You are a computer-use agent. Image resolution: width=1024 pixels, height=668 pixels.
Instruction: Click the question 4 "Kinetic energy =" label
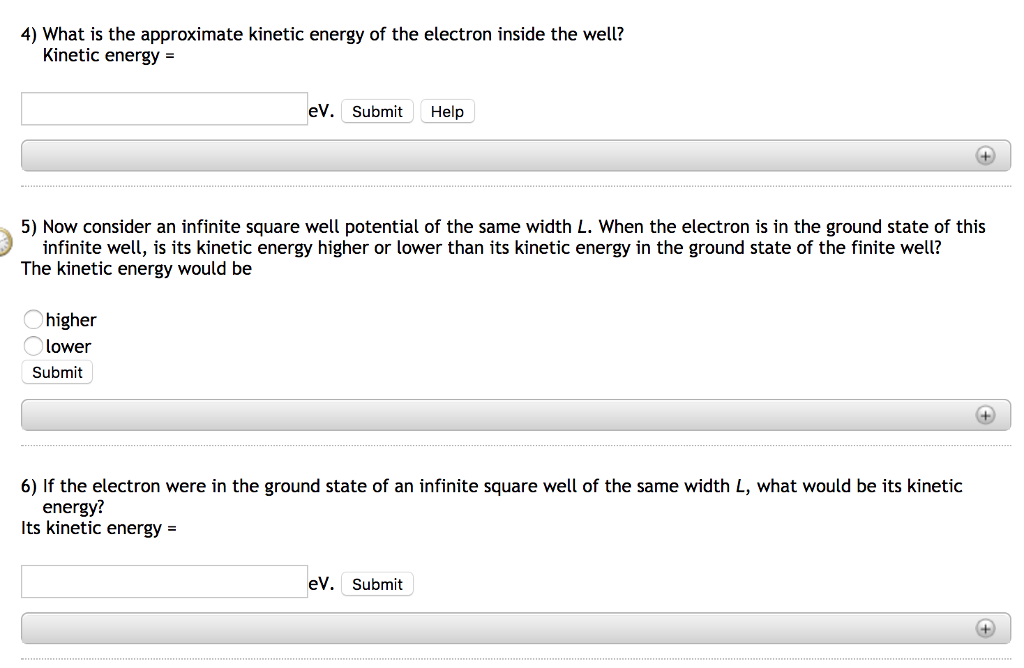point(109,56)
